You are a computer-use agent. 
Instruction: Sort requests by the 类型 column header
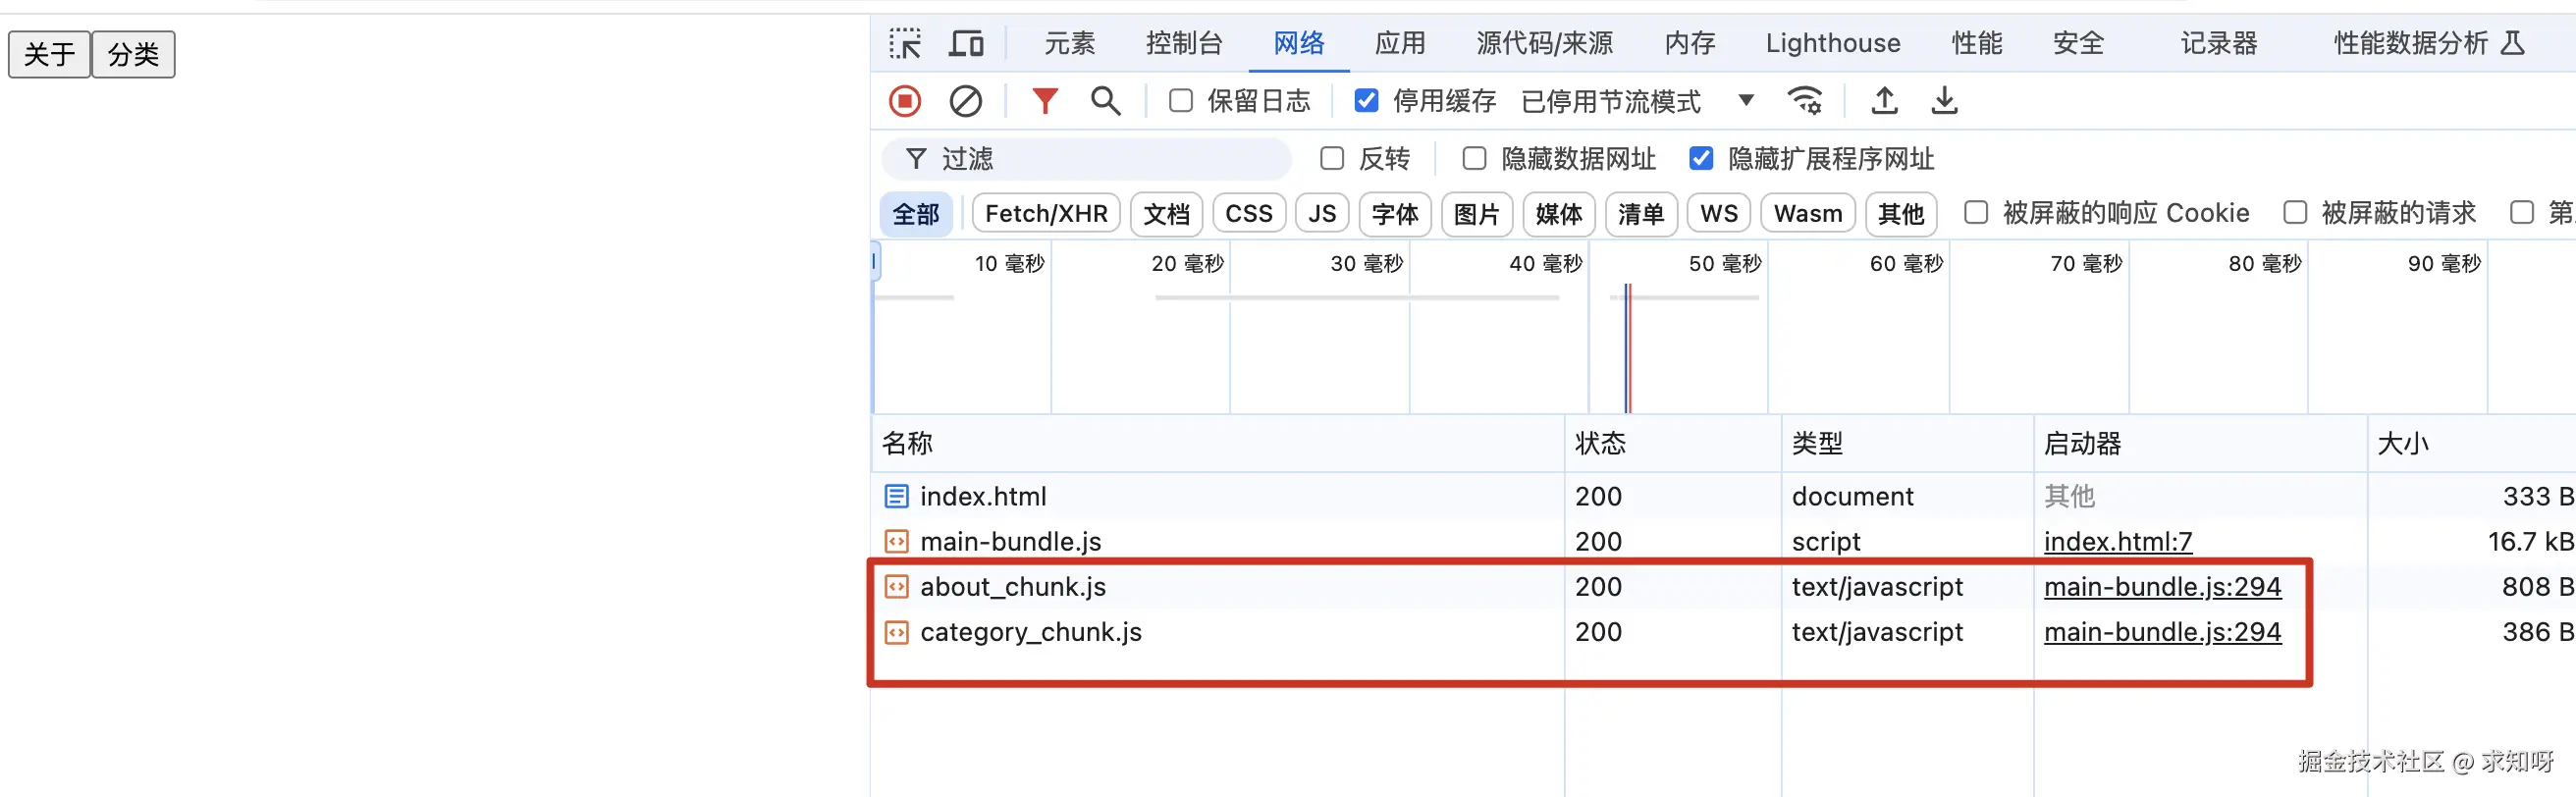(x=1907, y=443)
